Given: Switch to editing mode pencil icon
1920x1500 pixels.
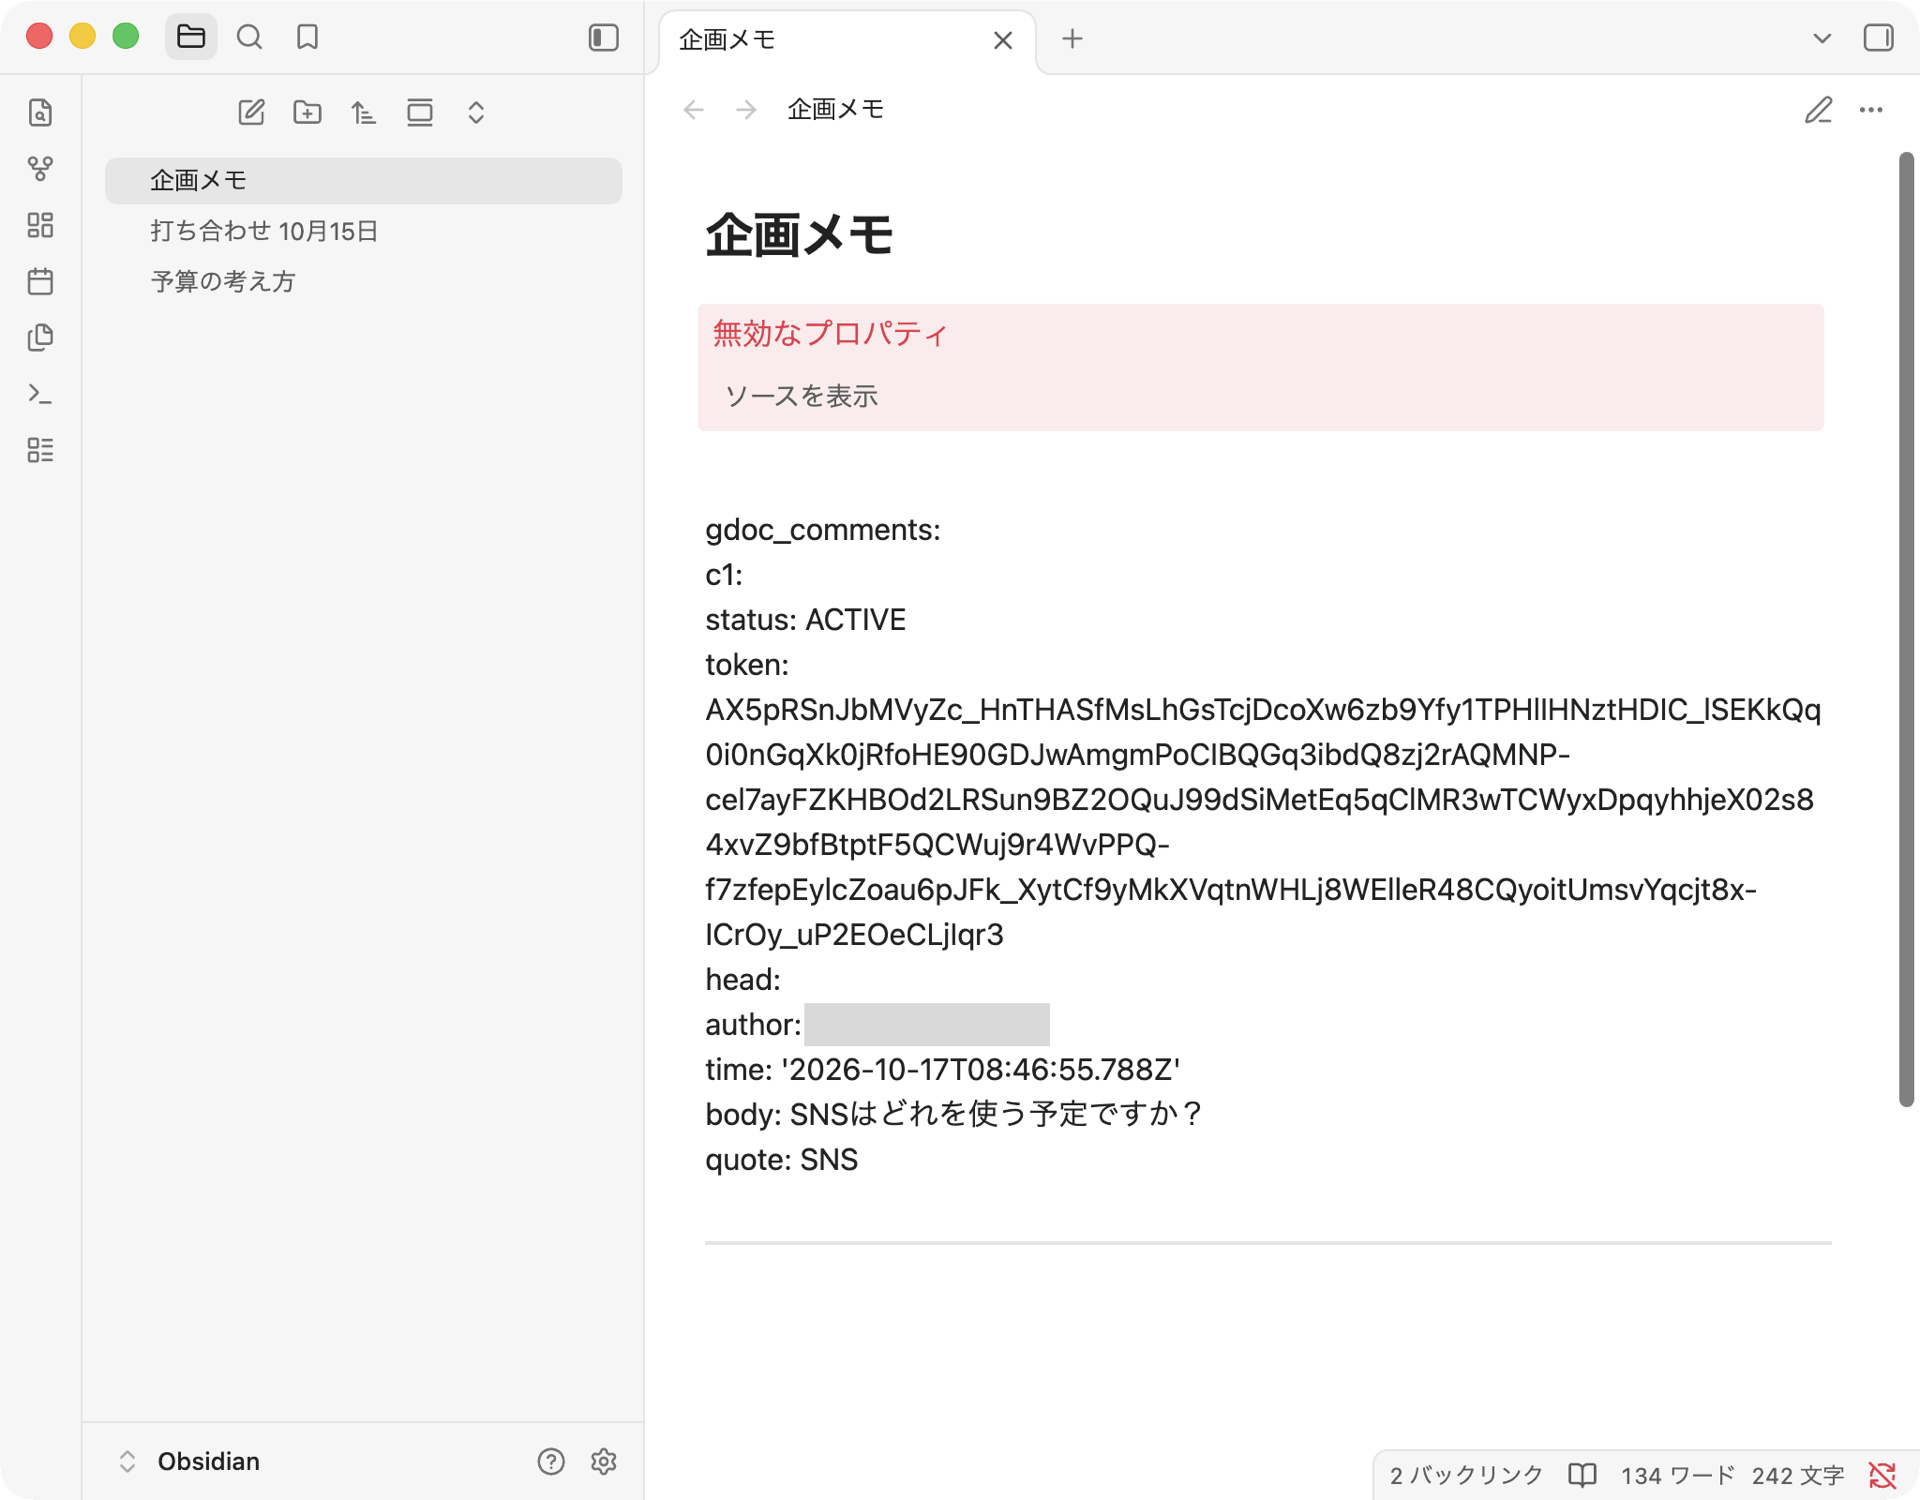Looking at the screenshot, I should 1818,109.
